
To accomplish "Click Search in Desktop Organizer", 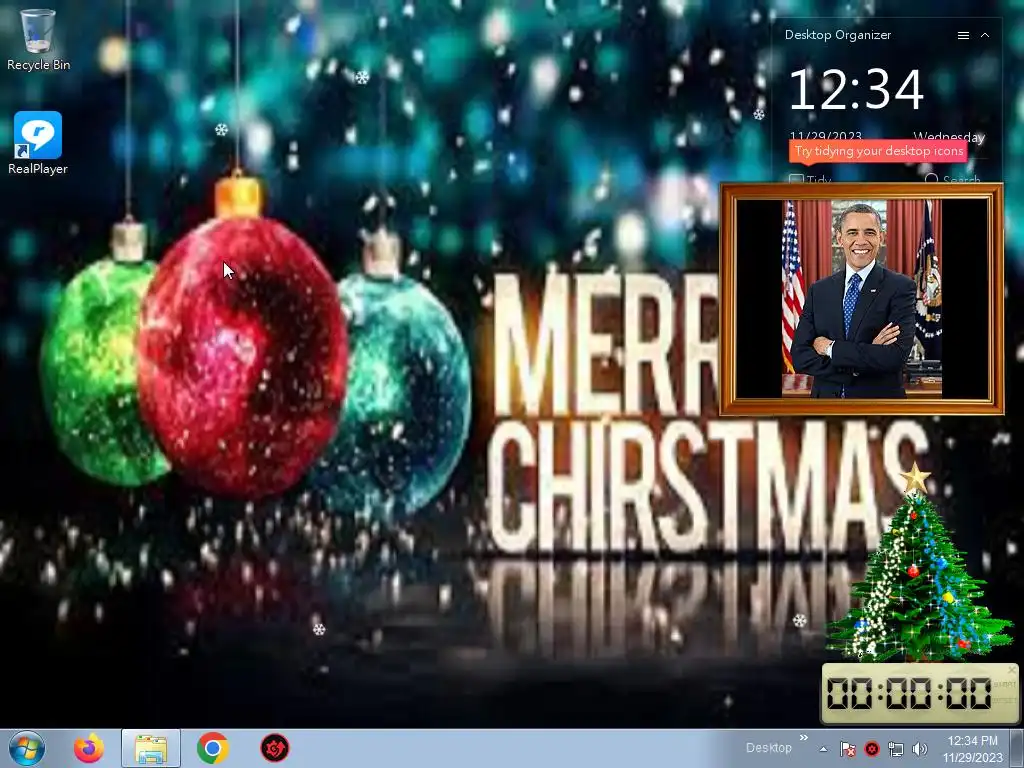I will [953, 179].
